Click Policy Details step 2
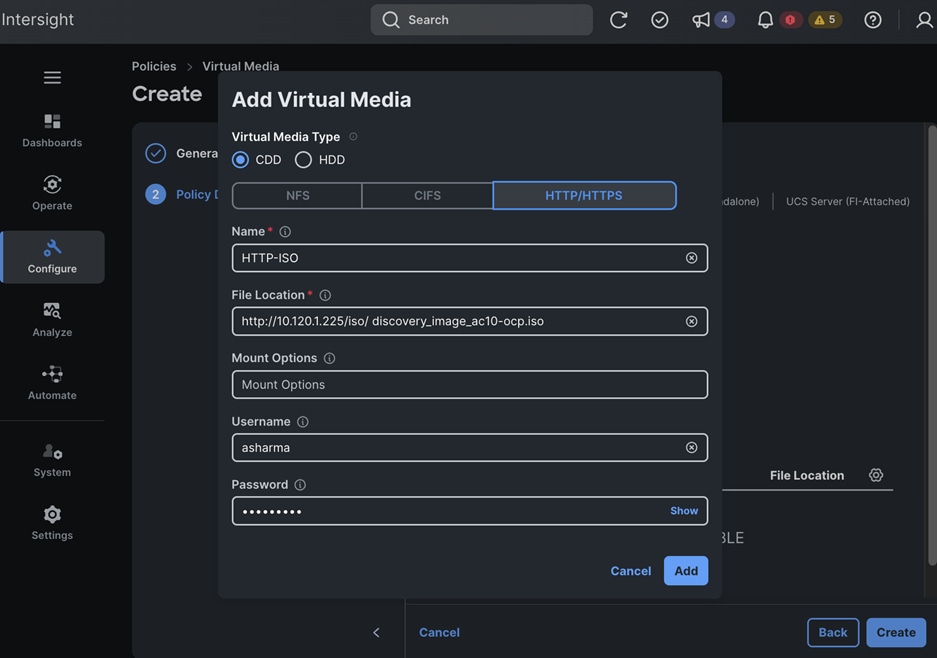 pyautogui.click(x=182, y=194)
